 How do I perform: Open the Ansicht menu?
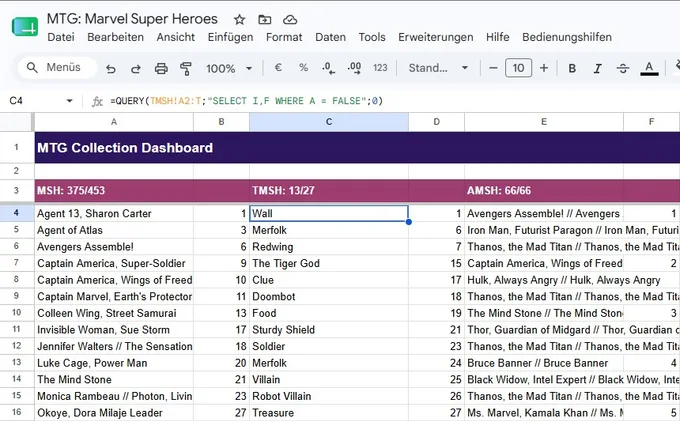pos(176,37)
